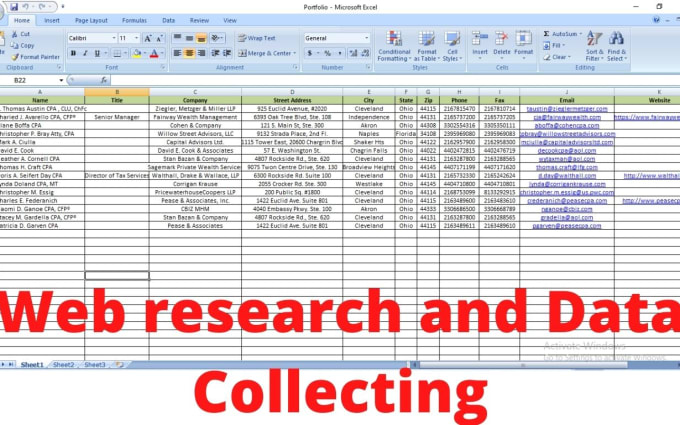Open the thomas.craft@lfg.com email link
The height and width of the screenshot is (425, 680).
coord(566,167)
